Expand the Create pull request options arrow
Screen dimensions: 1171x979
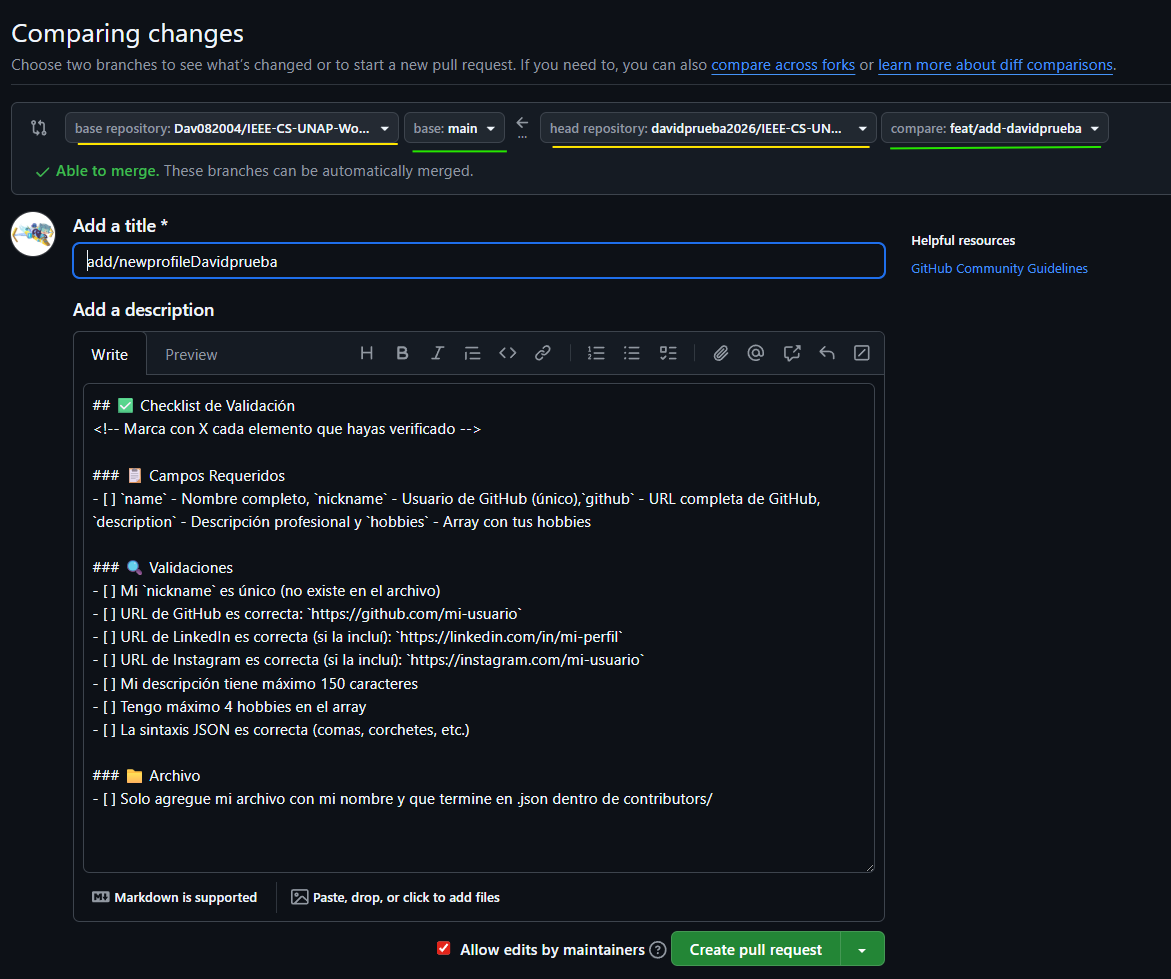(863, 949)
